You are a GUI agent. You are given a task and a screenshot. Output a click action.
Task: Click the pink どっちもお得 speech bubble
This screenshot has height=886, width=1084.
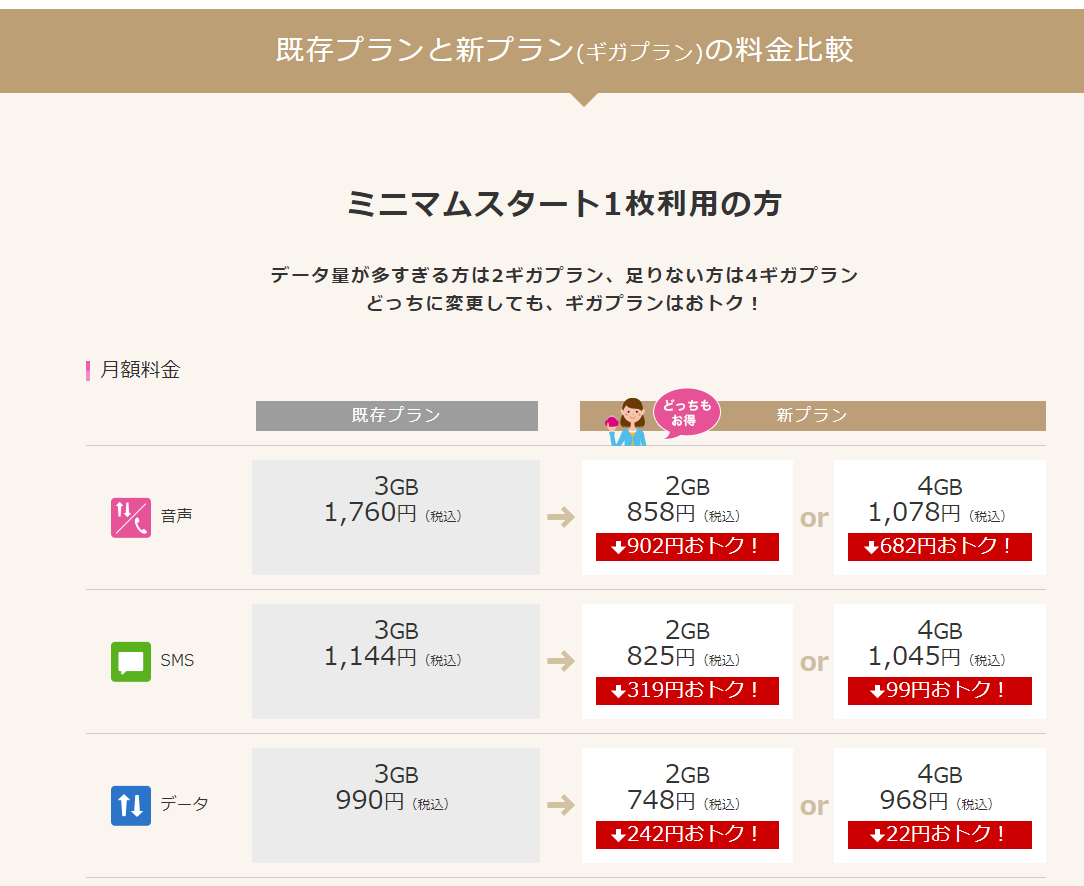point(686,412)
